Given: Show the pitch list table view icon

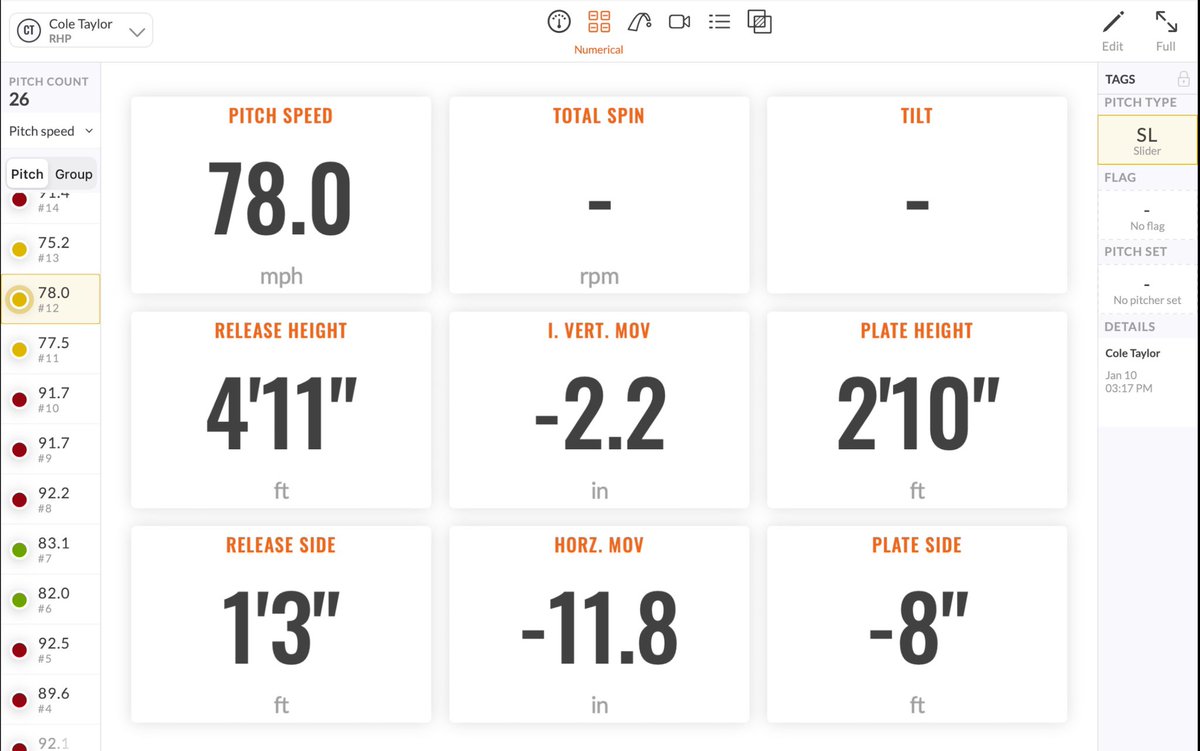Looking at the screenshot, I should click(x=719, y=21).
